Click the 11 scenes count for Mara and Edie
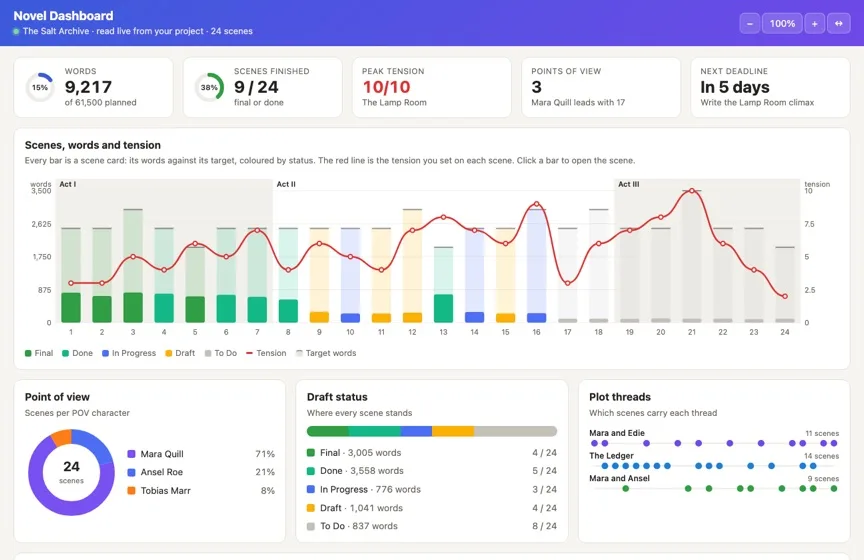 click(x=822, y=434)
